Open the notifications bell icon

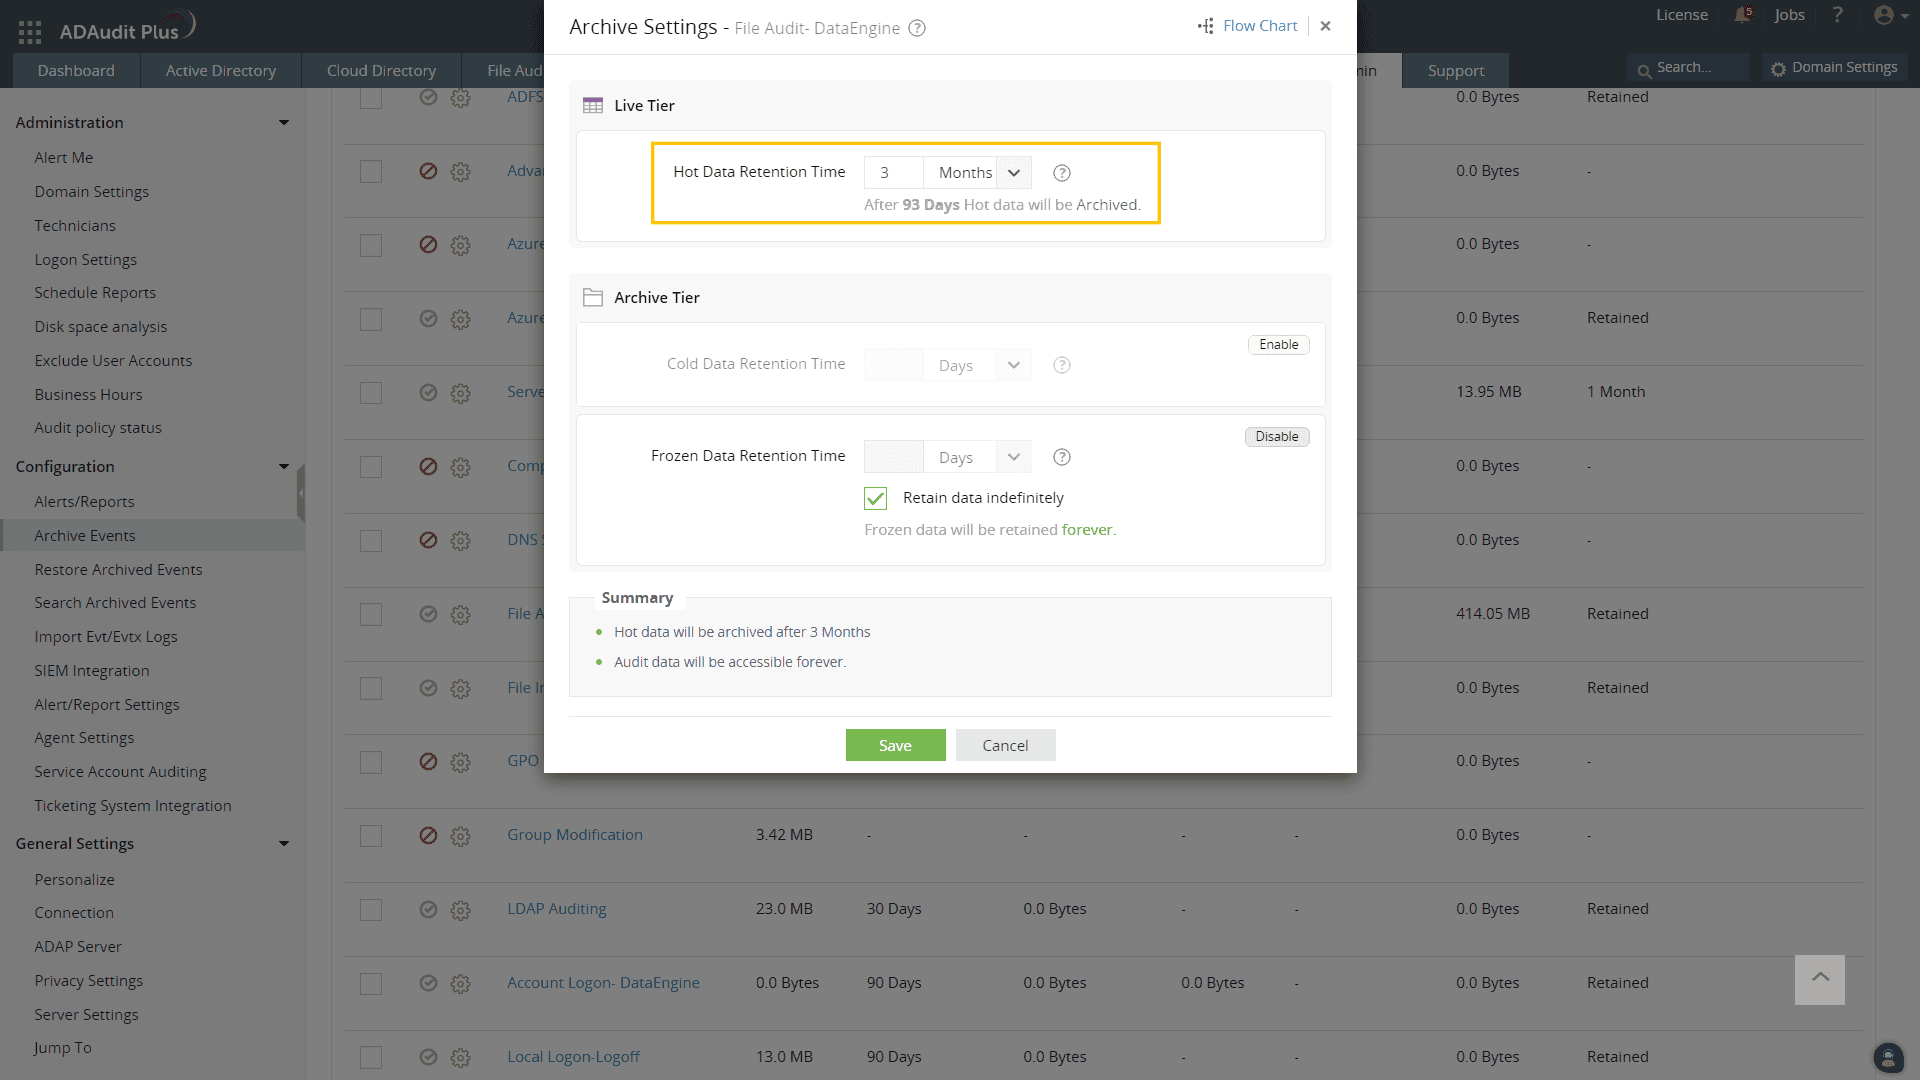[1743, 15]
